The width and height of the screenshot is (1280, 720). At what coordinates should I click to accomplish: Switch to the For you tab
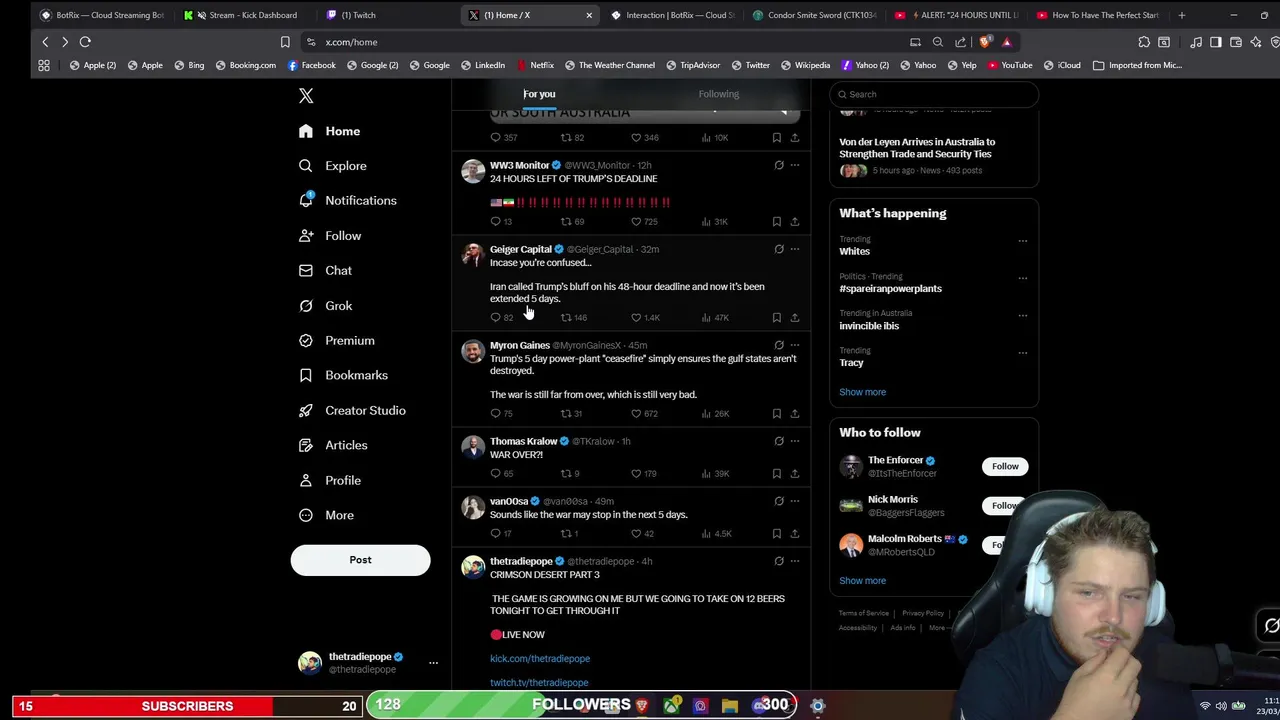539,94
